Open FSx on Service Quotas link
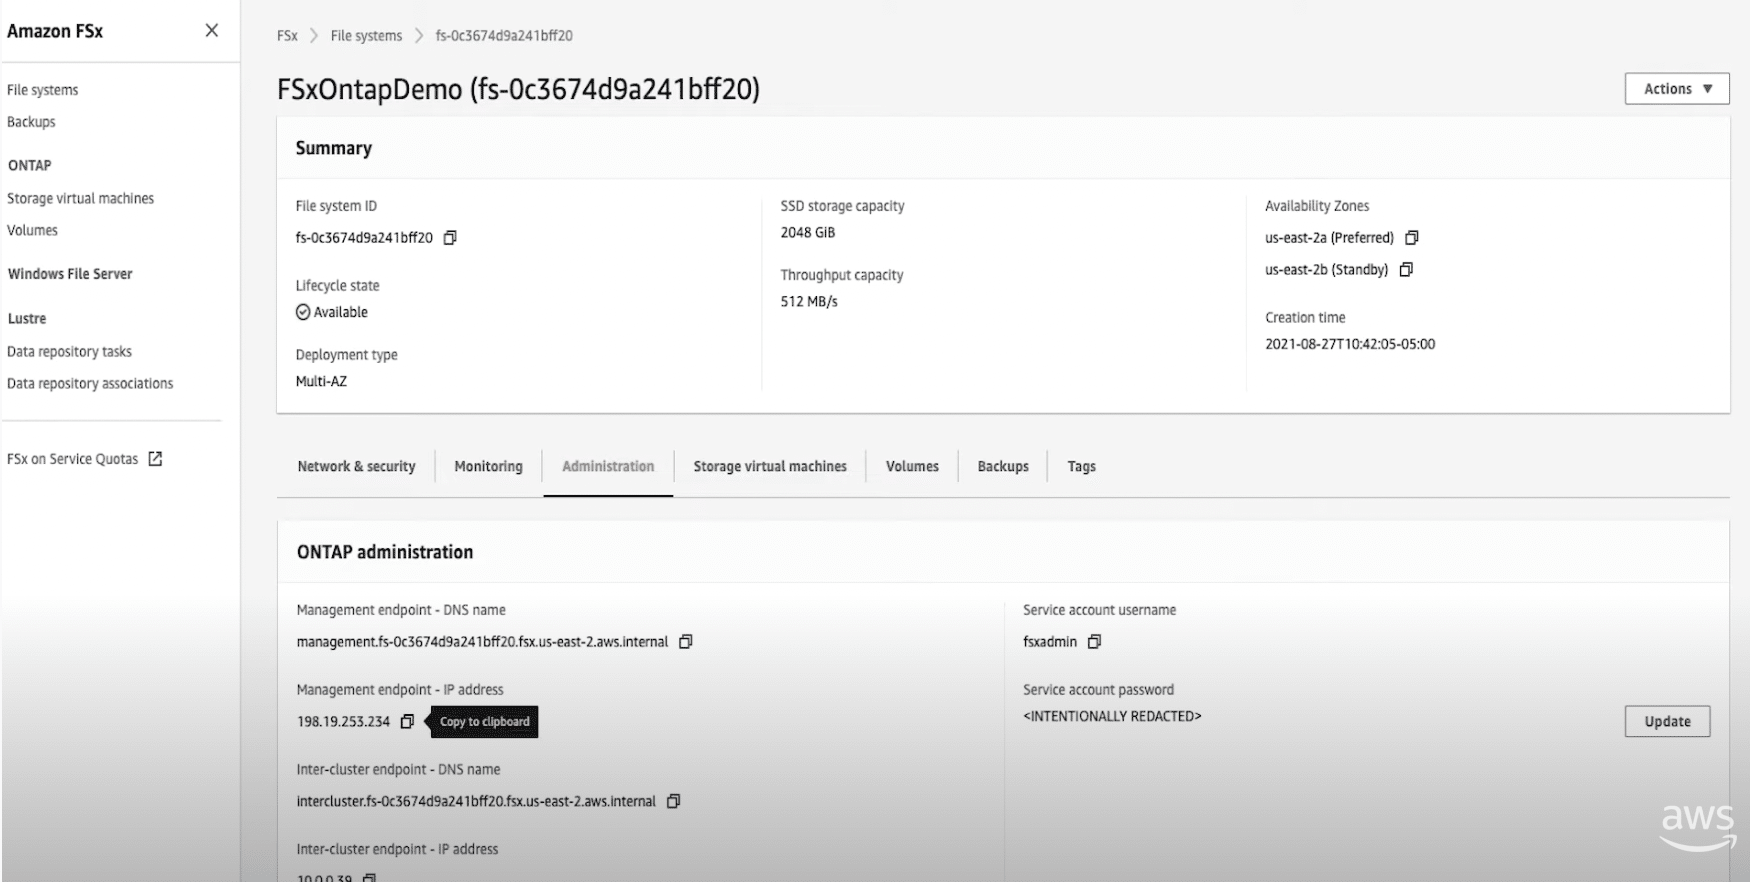 pos(72,459)
